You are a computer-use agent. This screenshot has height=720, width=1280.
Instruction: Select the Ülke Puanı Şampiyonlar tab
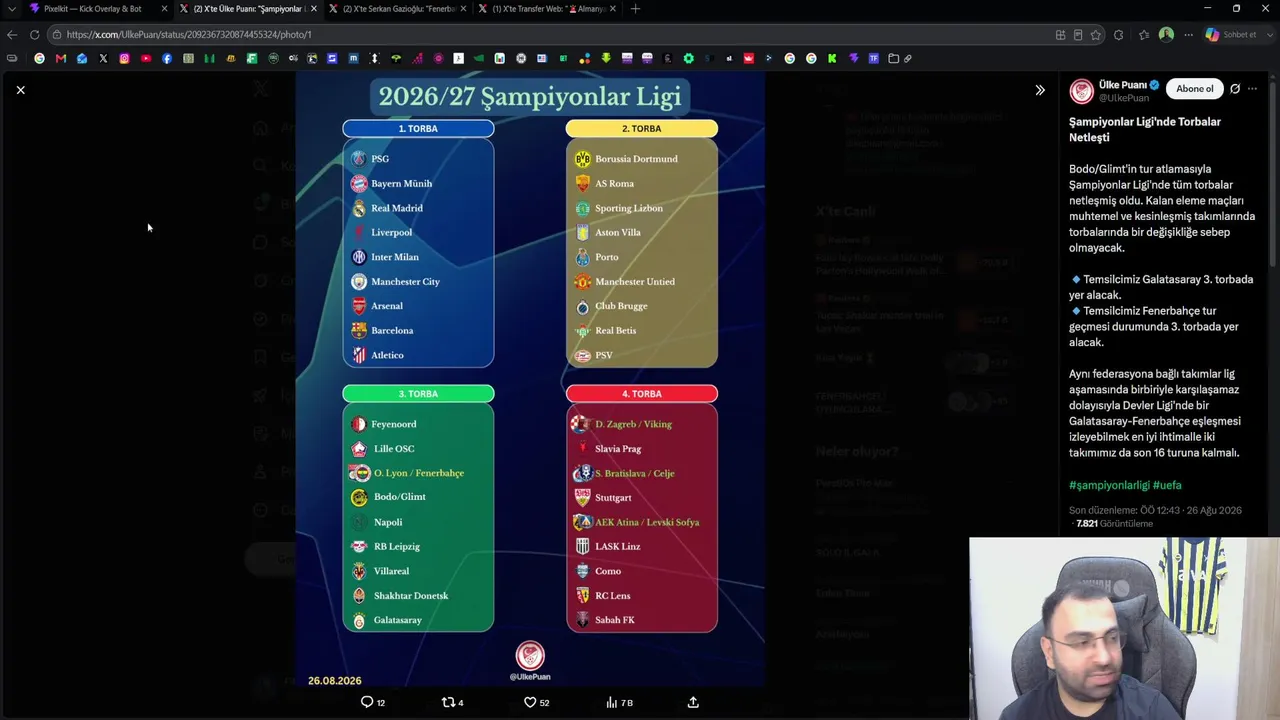tap(249, 9)
